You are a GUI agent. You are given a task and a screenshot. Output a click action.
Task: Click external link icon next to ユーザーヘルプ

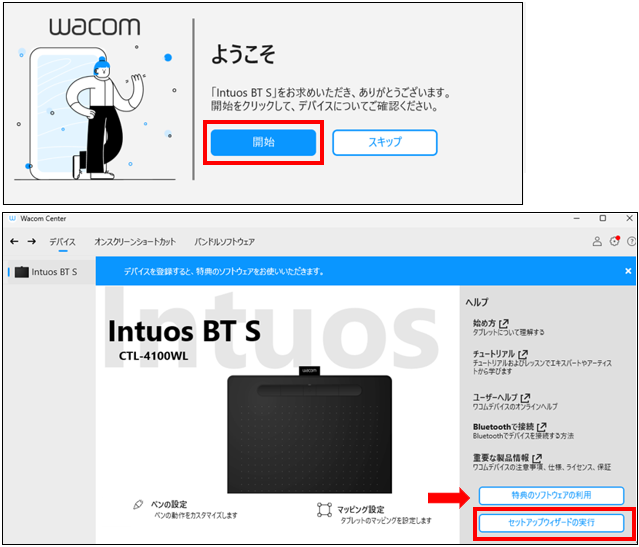[526, 397]
